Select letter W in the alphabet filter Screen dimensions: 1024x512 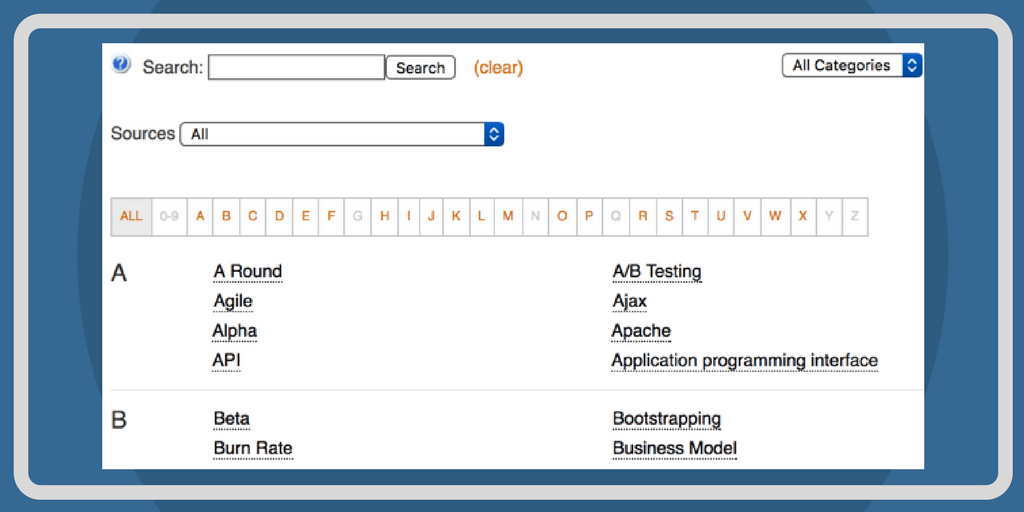click(x=775, y=216)
